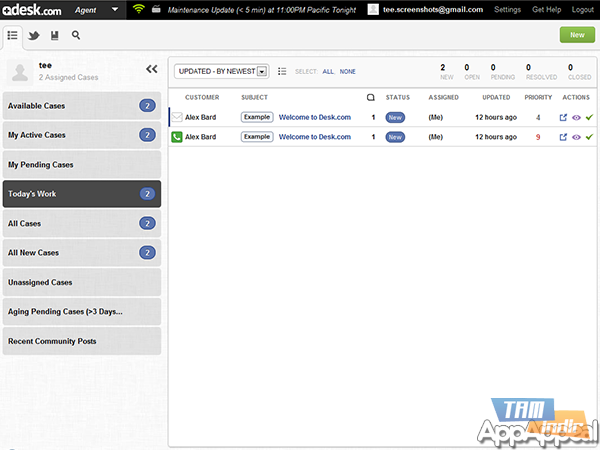Click Available Cases count badge
The height and width of the screenshot is (450, 600).
[x=147, y=106]
